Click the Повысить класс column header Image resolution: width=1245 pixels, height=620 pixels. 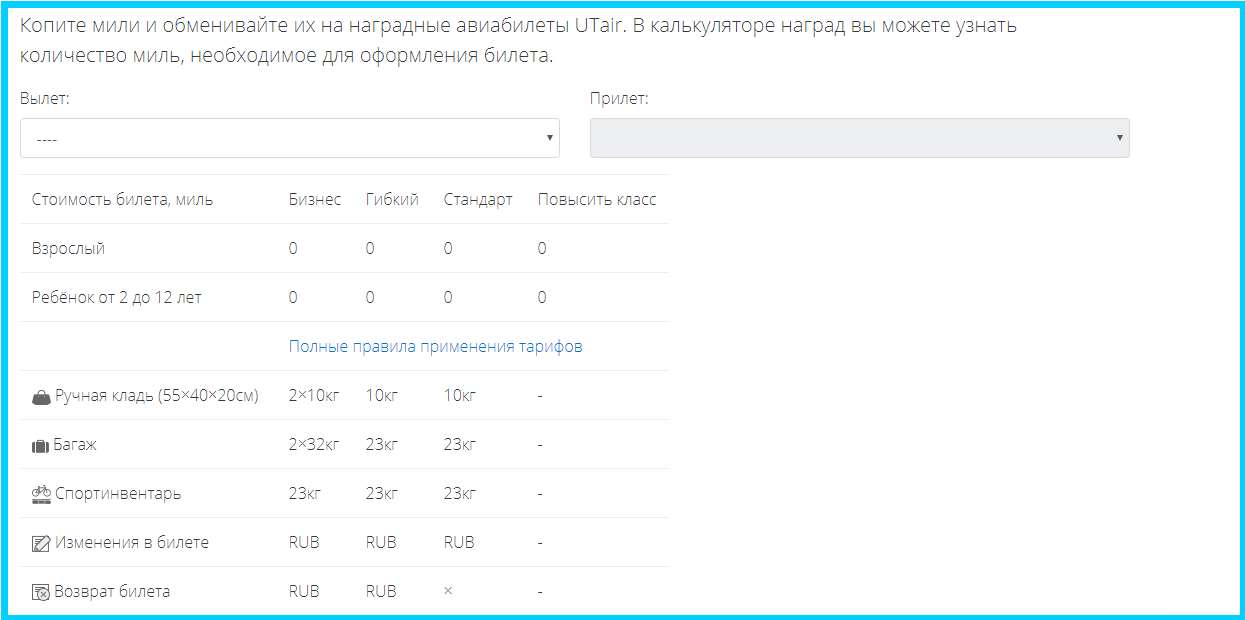pos(596,200)
